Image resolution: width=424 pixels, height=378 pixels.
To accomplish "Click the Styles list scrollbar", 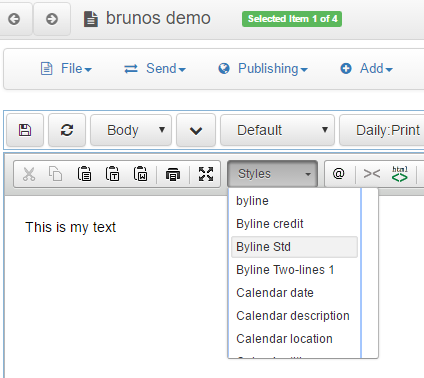I will pyautogui.click(x=370, y=273).
